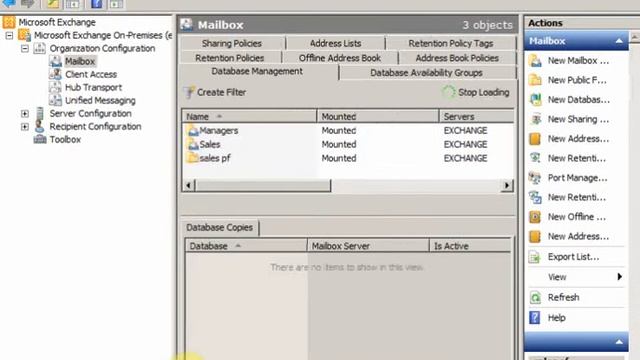Switch to Address Lists tab
This screenshot has height=360, width=640.
click(x=335, y=43)
